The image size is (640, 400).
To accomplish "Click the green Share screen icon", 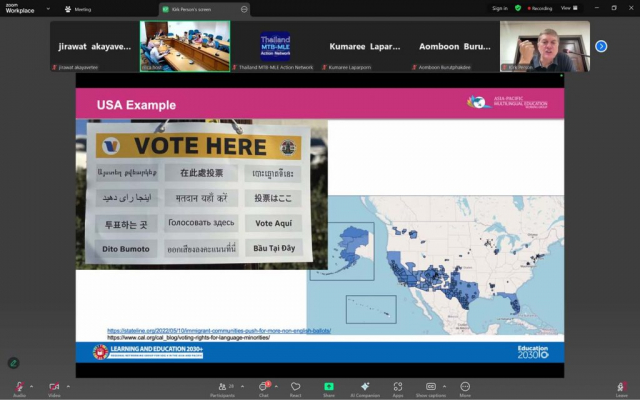I will pyautogui.click(x=328, y=386).
